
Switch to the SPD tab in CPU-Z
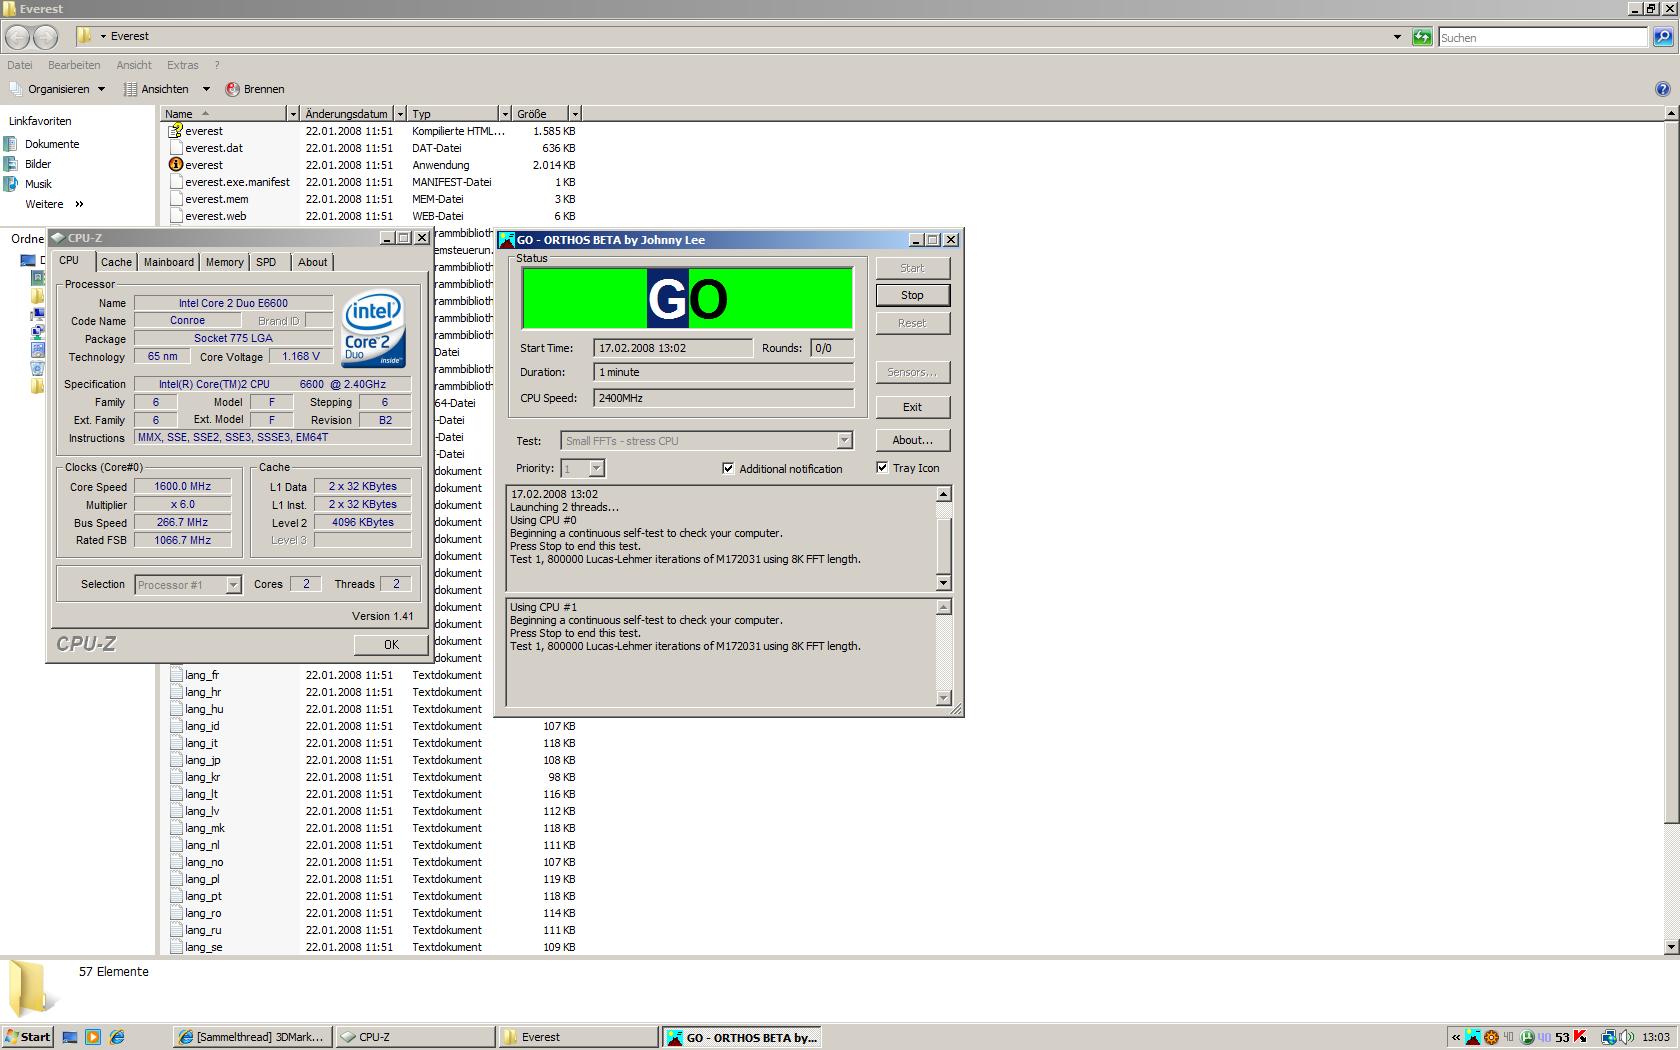click(266, 262)
